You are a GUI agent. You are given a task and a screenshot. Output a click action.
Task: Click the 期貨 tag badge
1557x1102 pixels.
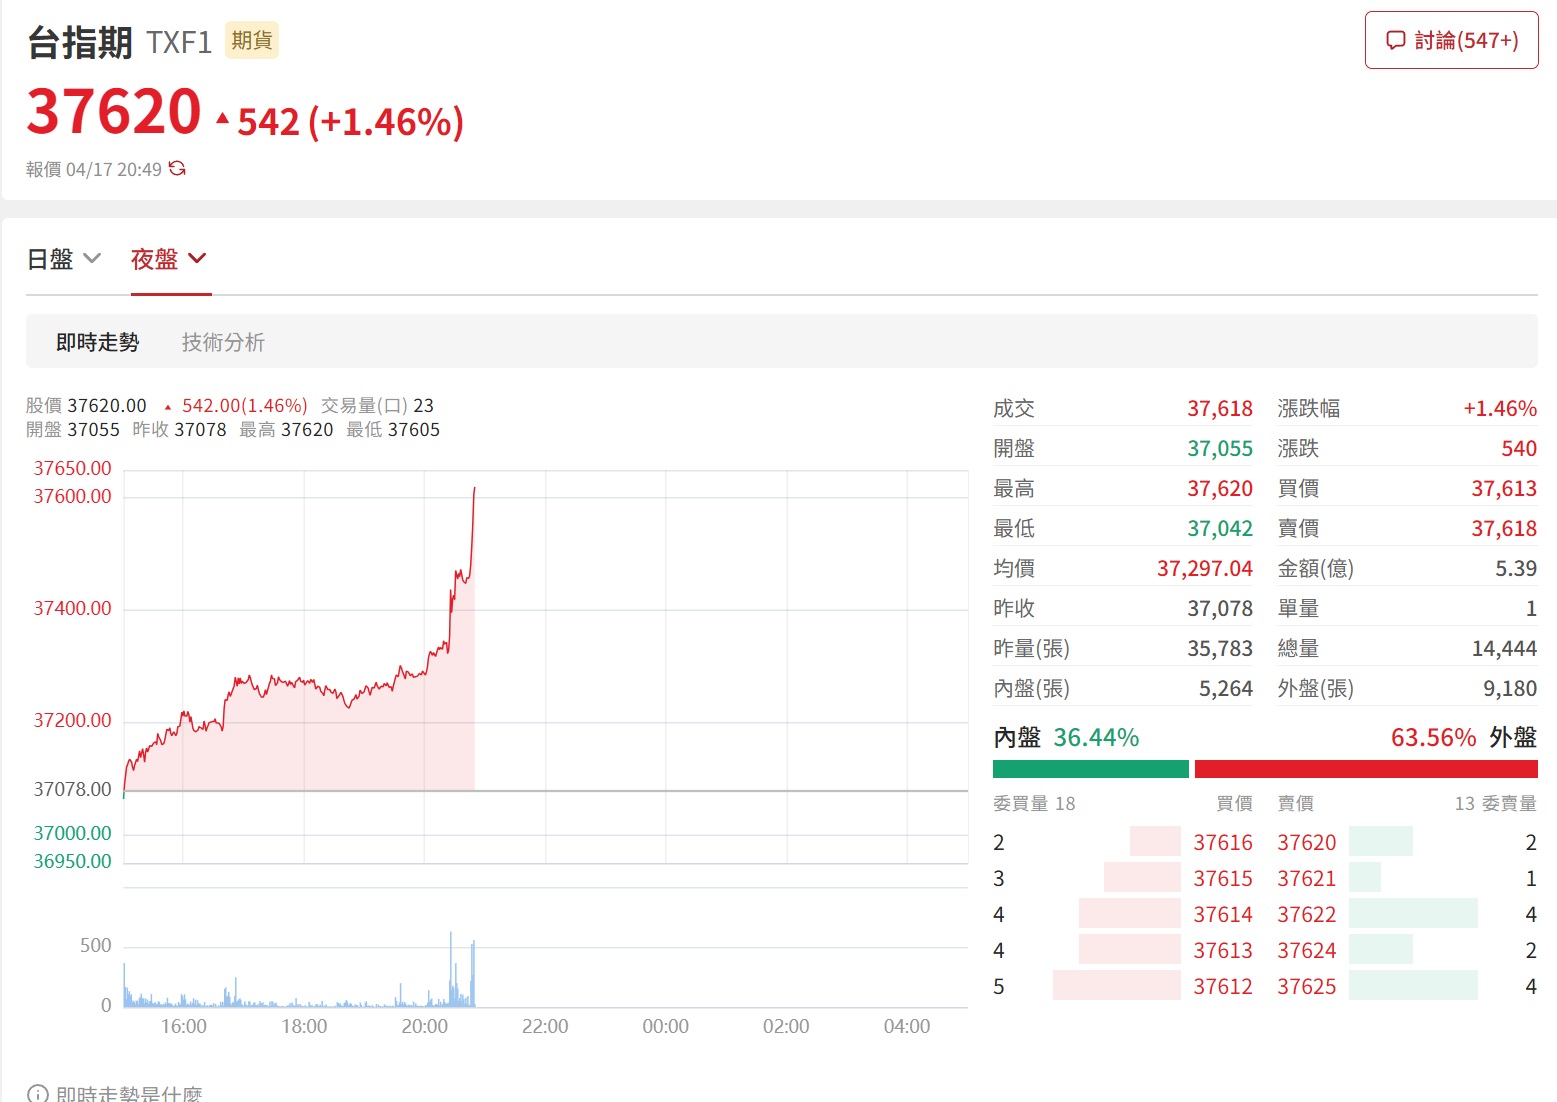point(251,40)
